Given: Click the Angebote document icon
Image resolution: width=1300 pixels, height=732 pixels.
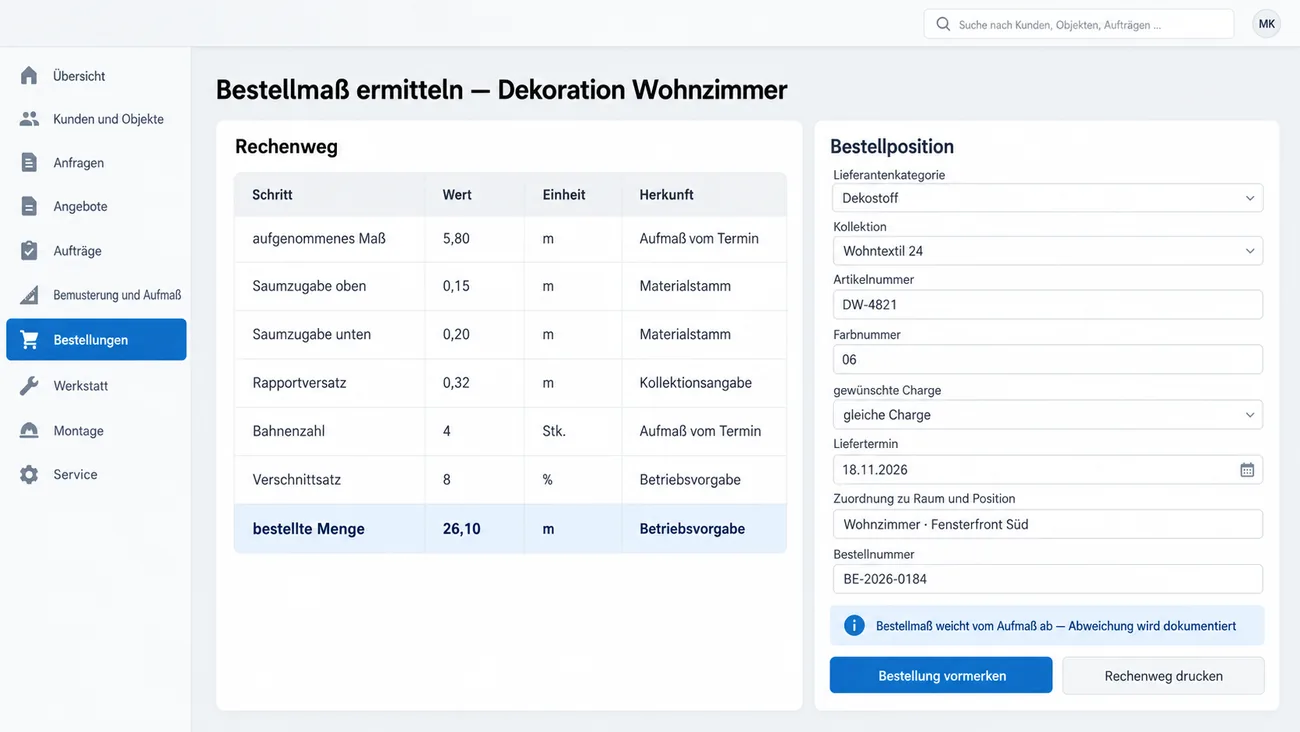Looking at the screenshot, I should point(29,206).
